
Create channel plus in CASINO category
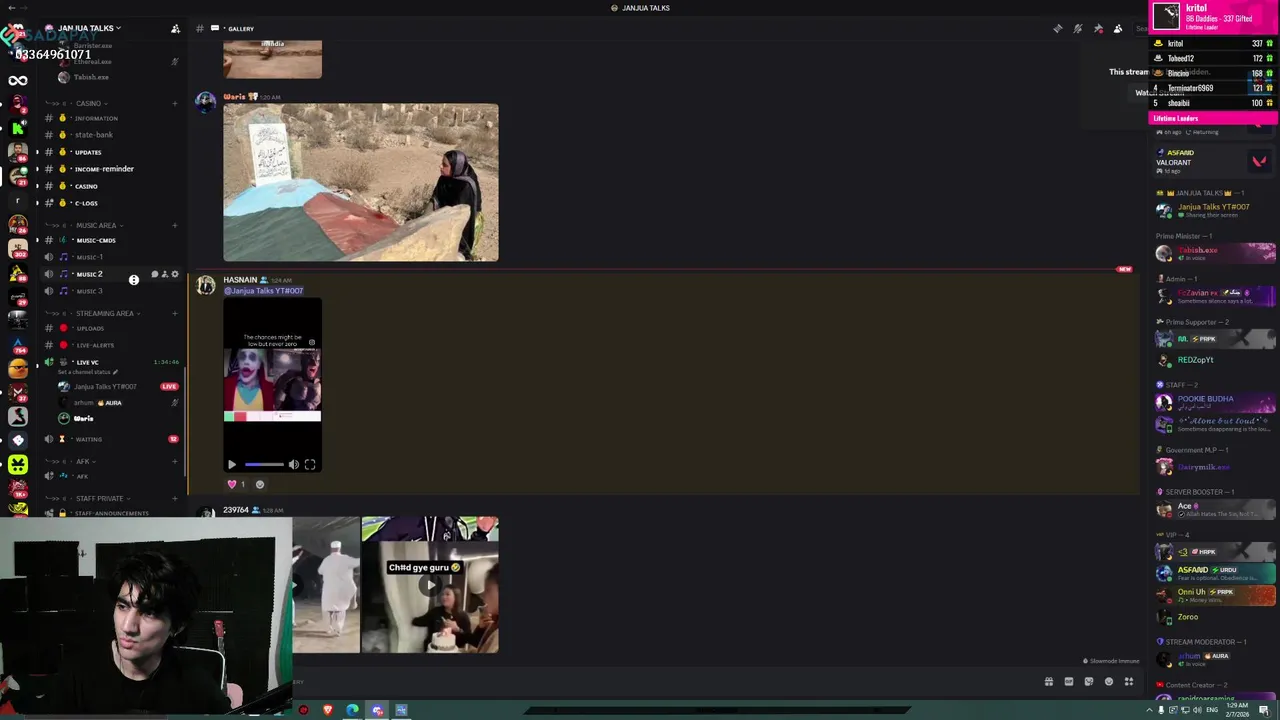tap(174, 103)
